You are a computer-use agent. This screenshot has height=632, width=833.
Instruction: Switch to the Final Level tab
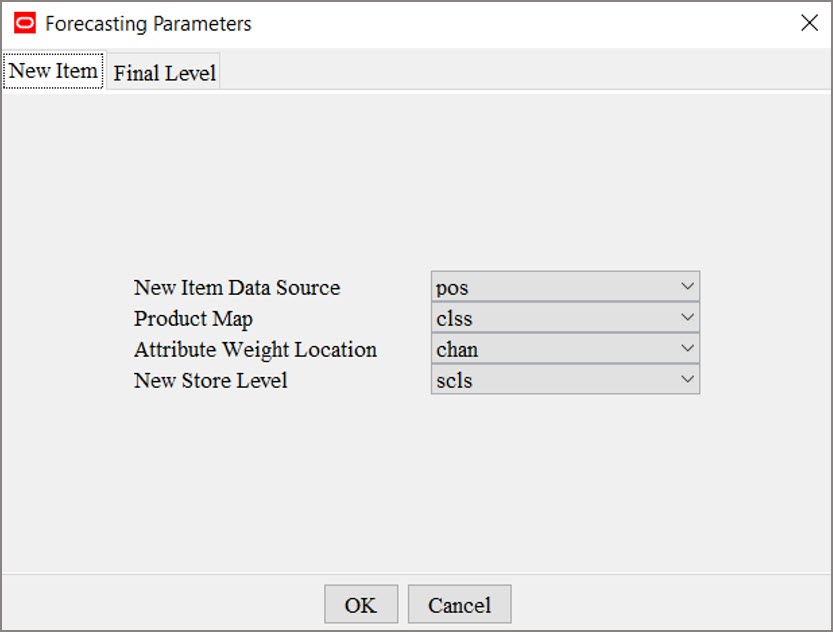164,71
